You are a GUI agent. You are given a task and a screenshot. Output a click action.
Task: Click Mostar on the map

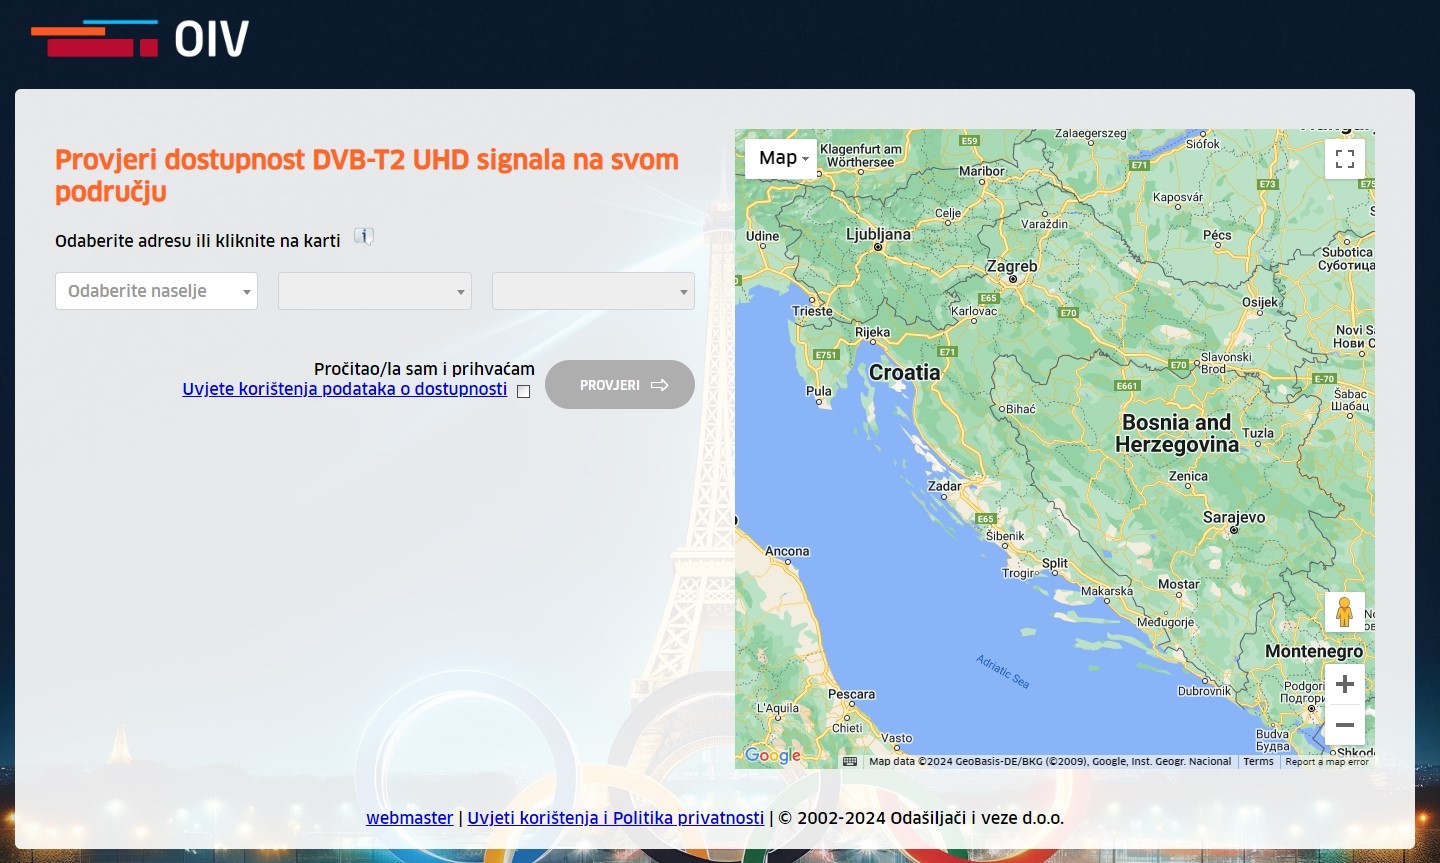[x=1179, y=584]
